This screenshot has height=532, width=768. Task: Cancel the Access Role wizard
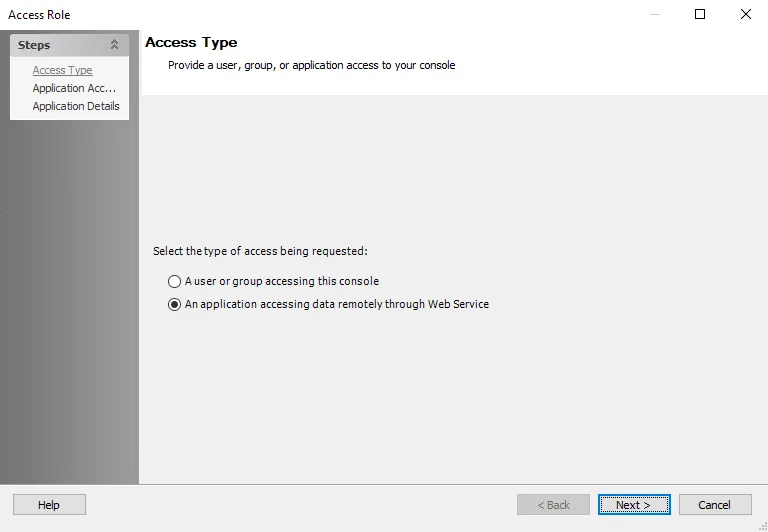715,505
